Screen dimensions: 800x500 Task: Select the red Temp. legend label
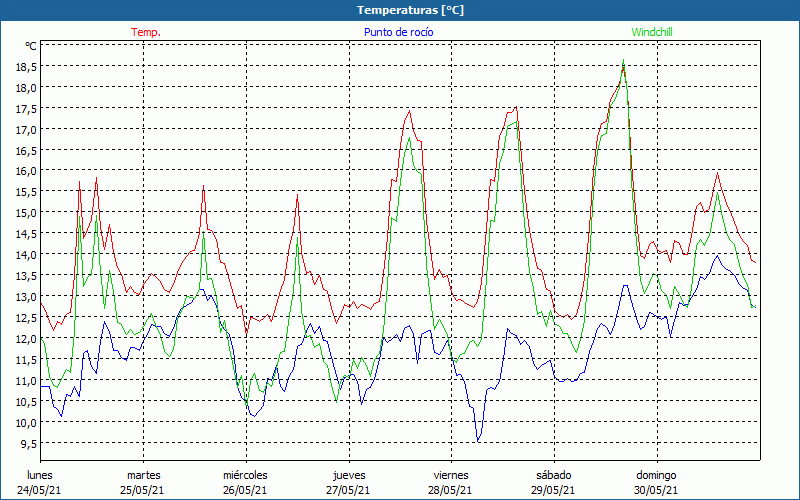coord(146,32)
